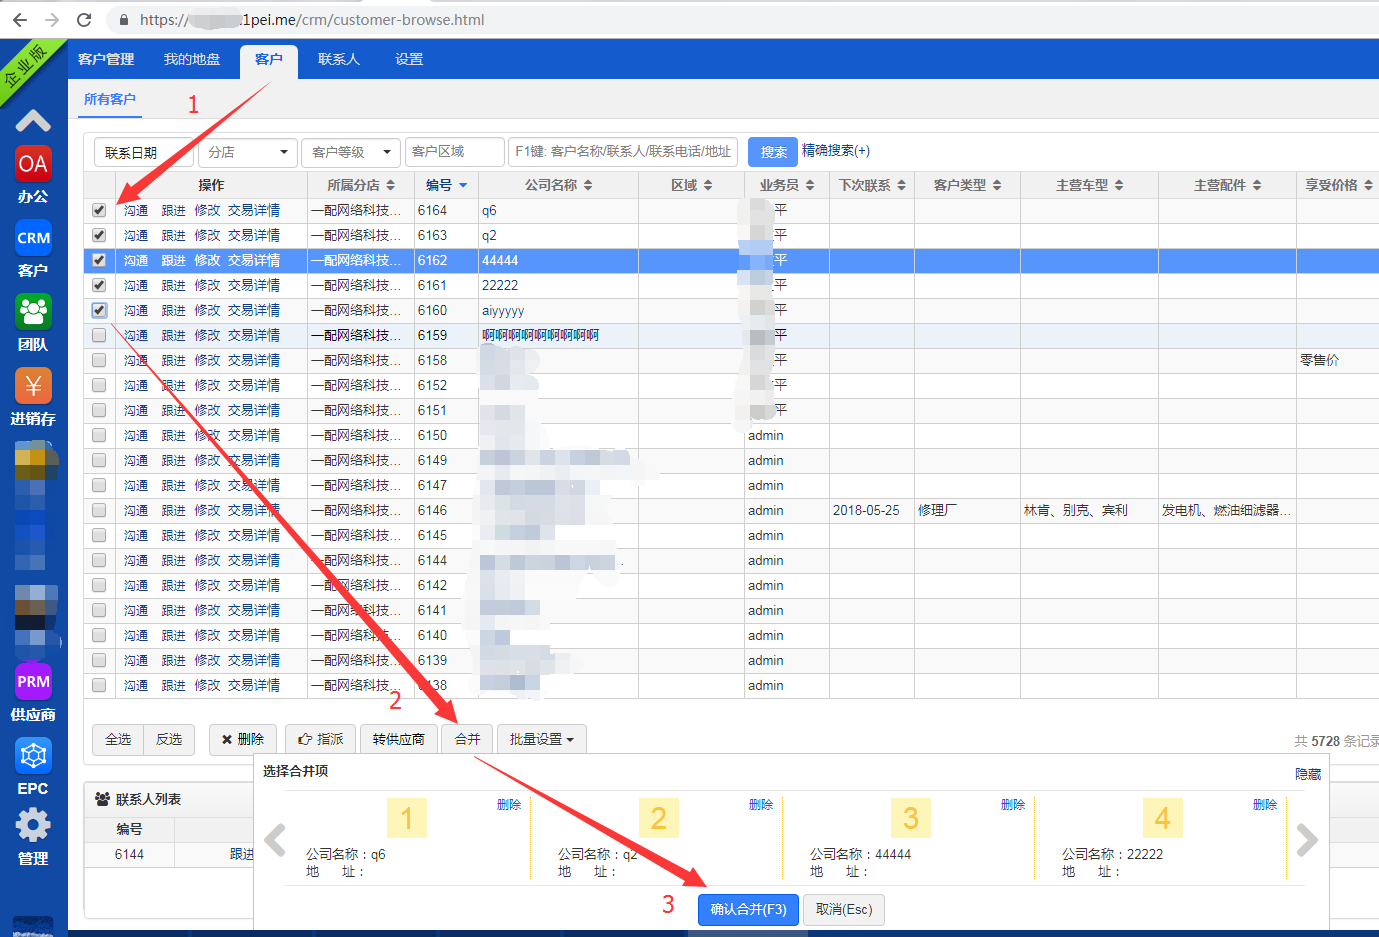Screen dimensions: 1379x937
Task: Click the previous arrow in merge panel
Action: (276, 840)
